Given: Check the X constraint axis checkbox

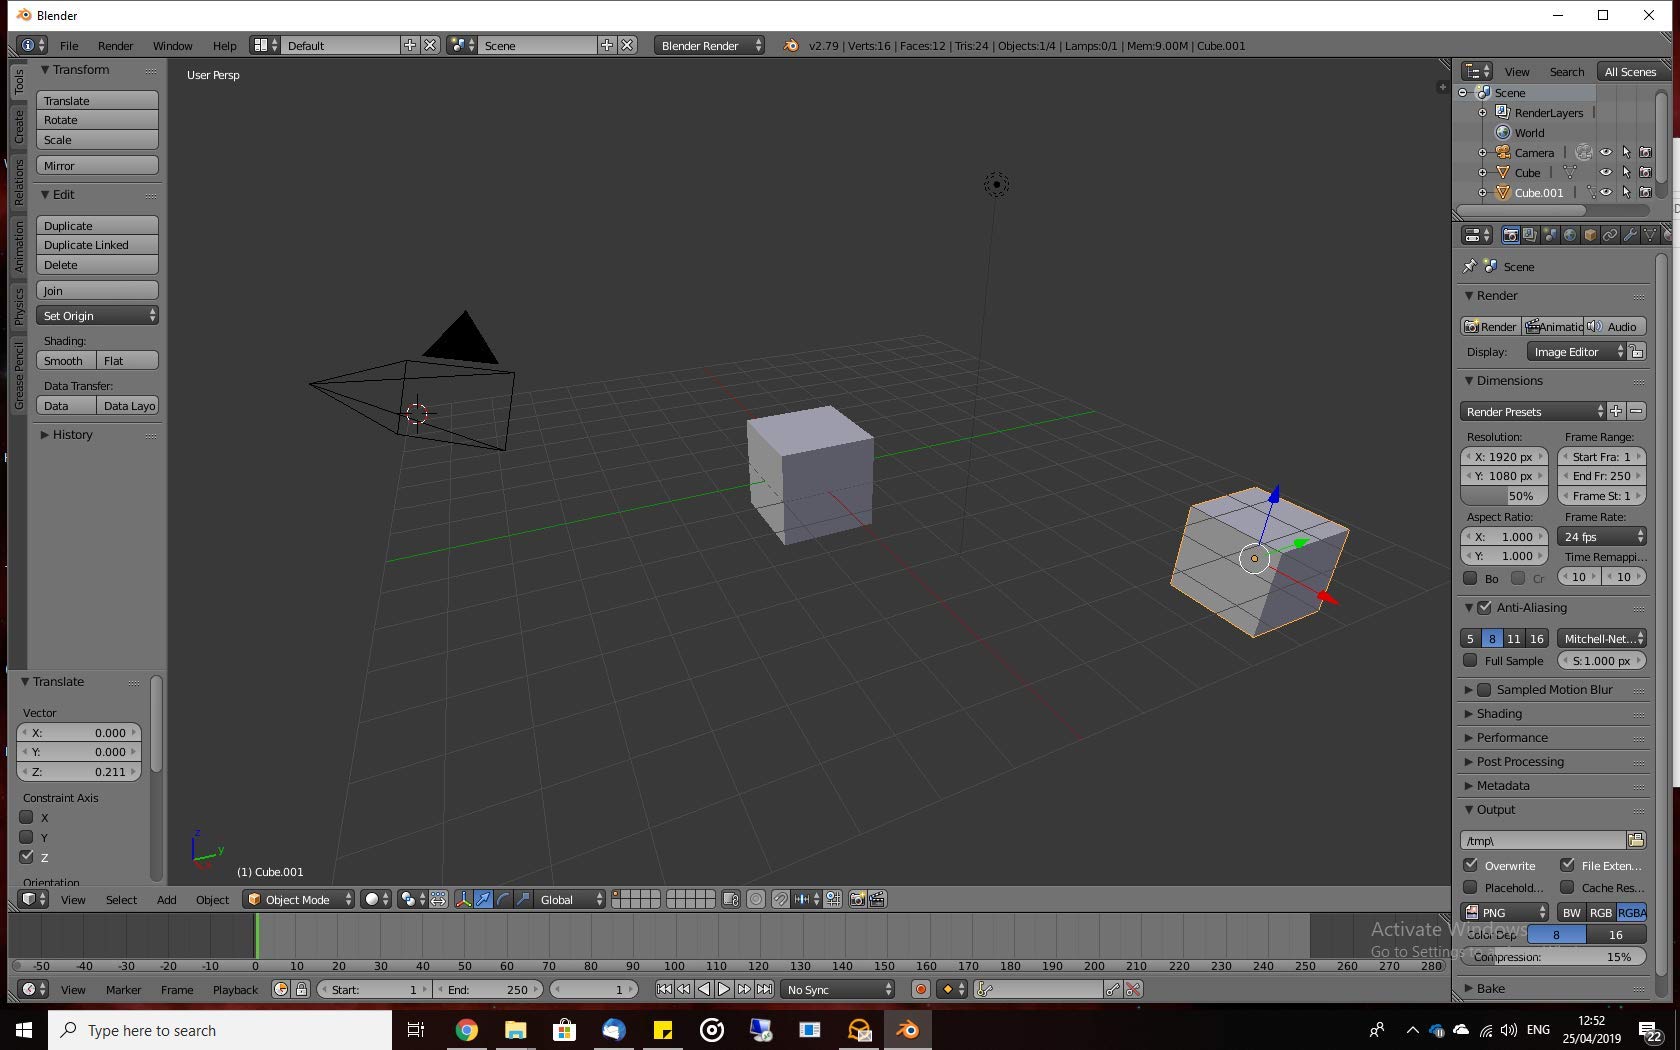Looking at the screenshot, I should pos(27,817).
